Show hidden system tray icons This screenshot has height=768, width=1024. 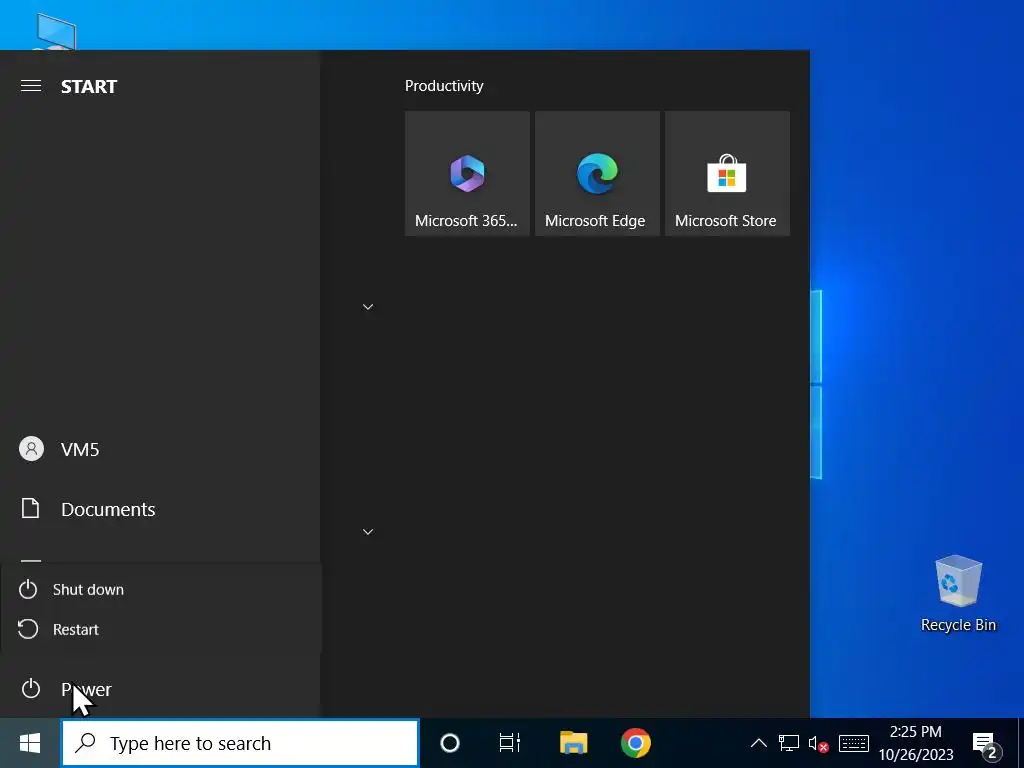758,743
